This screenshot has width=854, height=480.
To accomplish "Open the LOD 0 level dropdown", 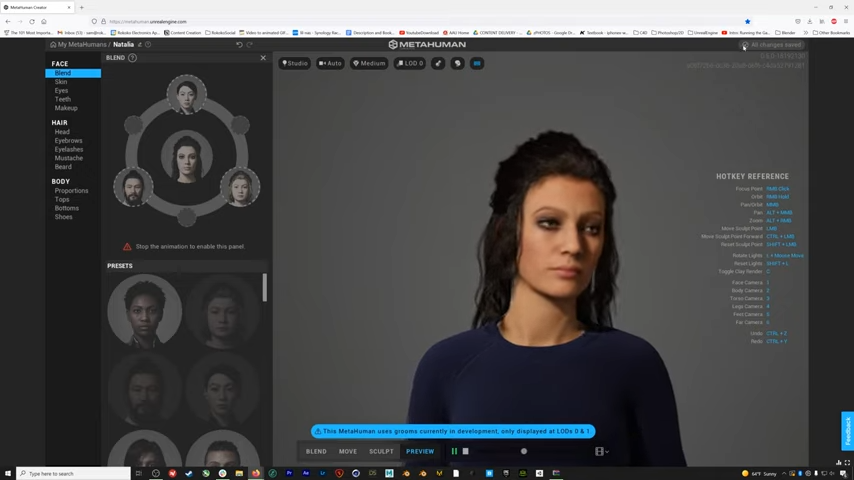I will click(410, 63).
